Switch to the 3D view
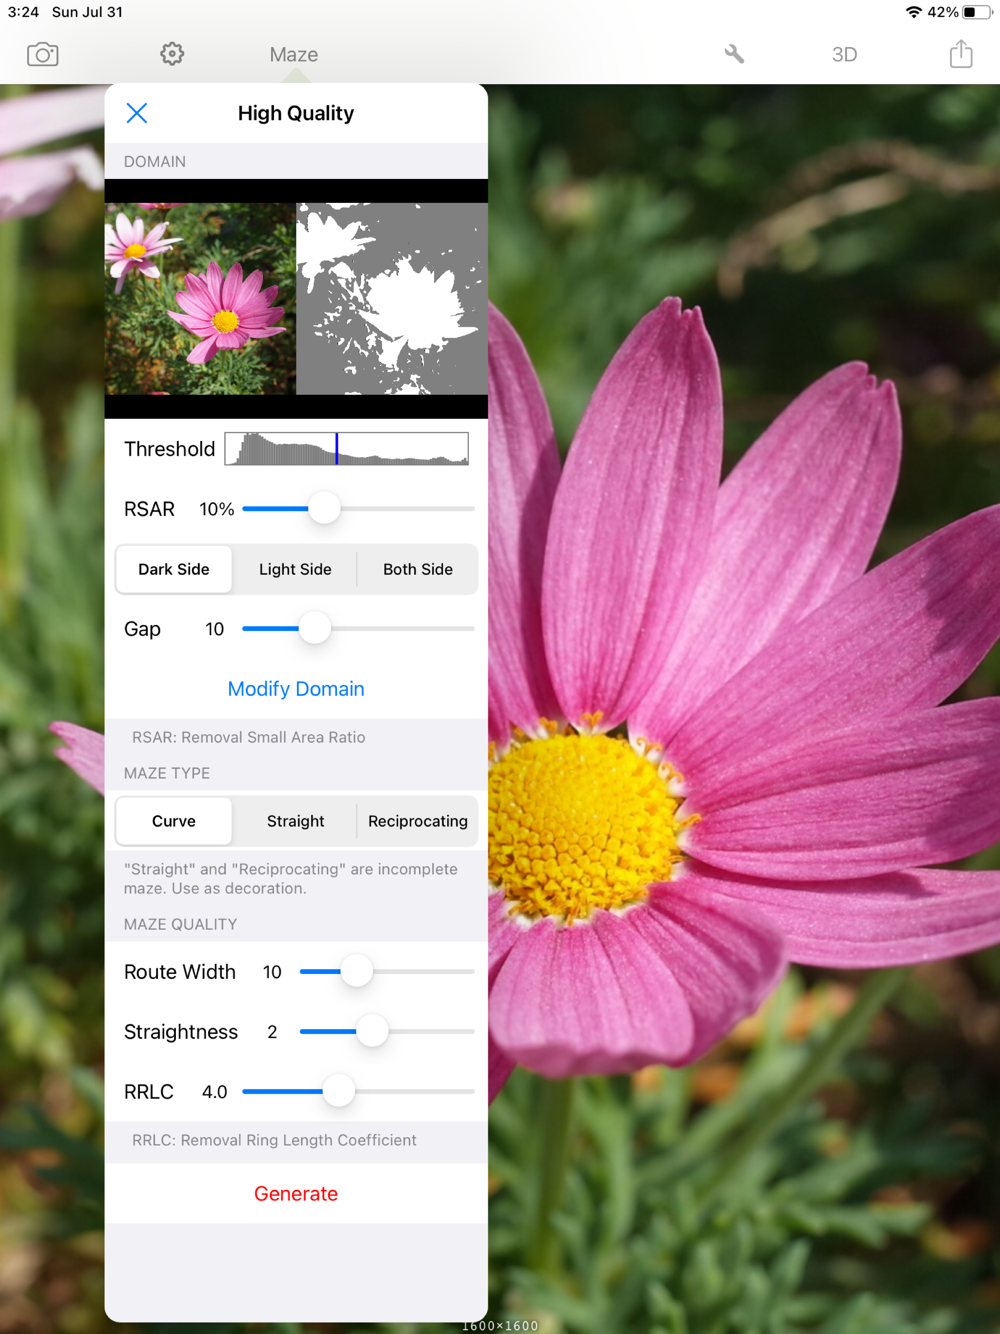The image size is (1000, 1334). click(845, 55)
